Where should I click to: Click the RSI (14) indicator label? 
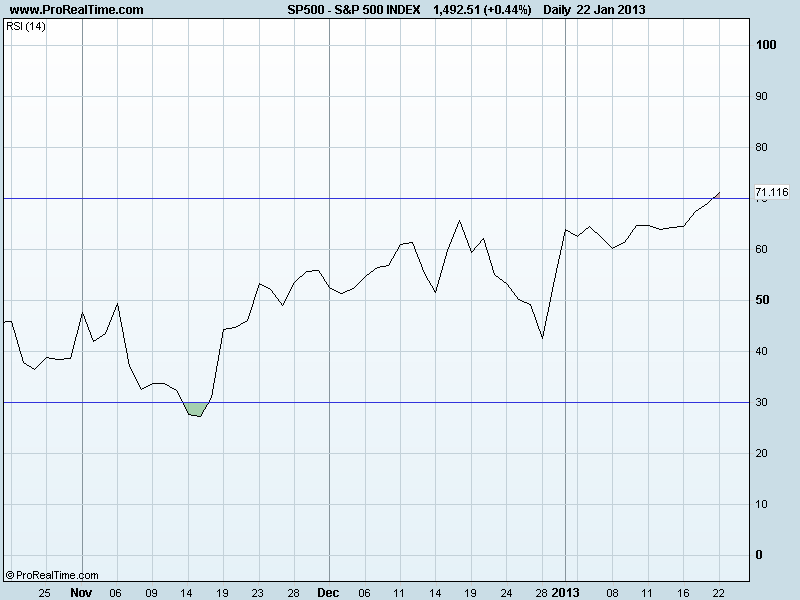point(26,26)
